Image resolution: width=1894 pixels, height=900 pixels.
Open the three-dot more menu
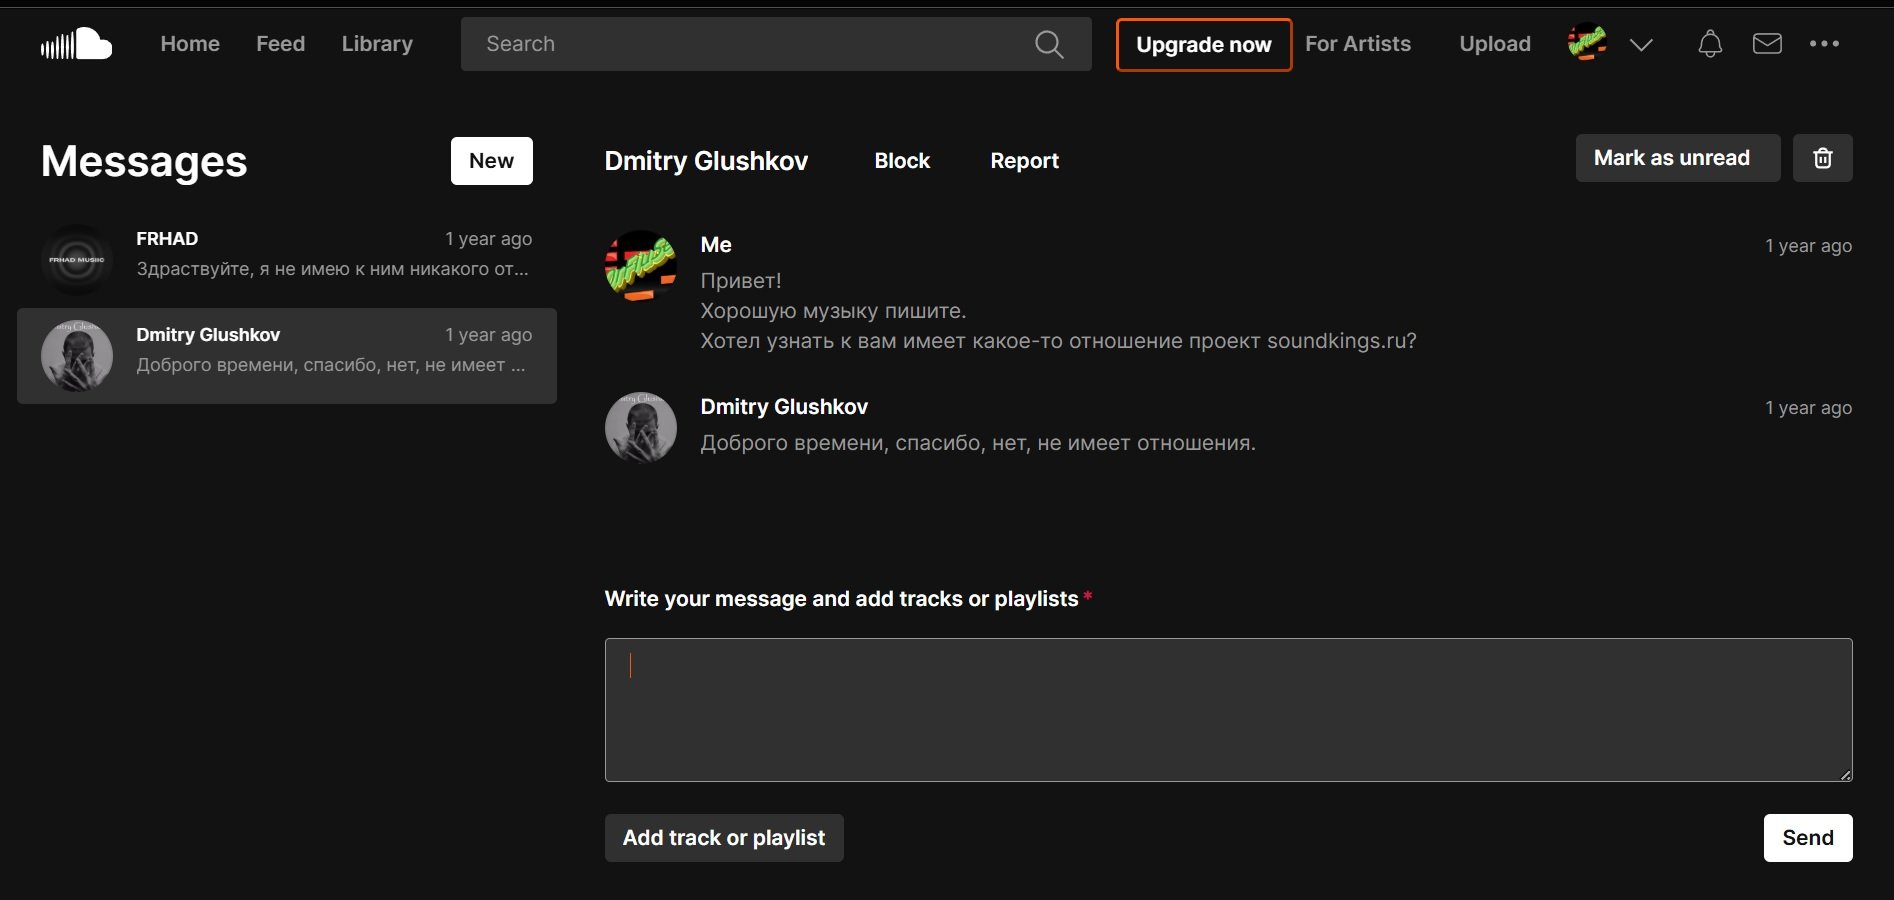(1824, 44)
